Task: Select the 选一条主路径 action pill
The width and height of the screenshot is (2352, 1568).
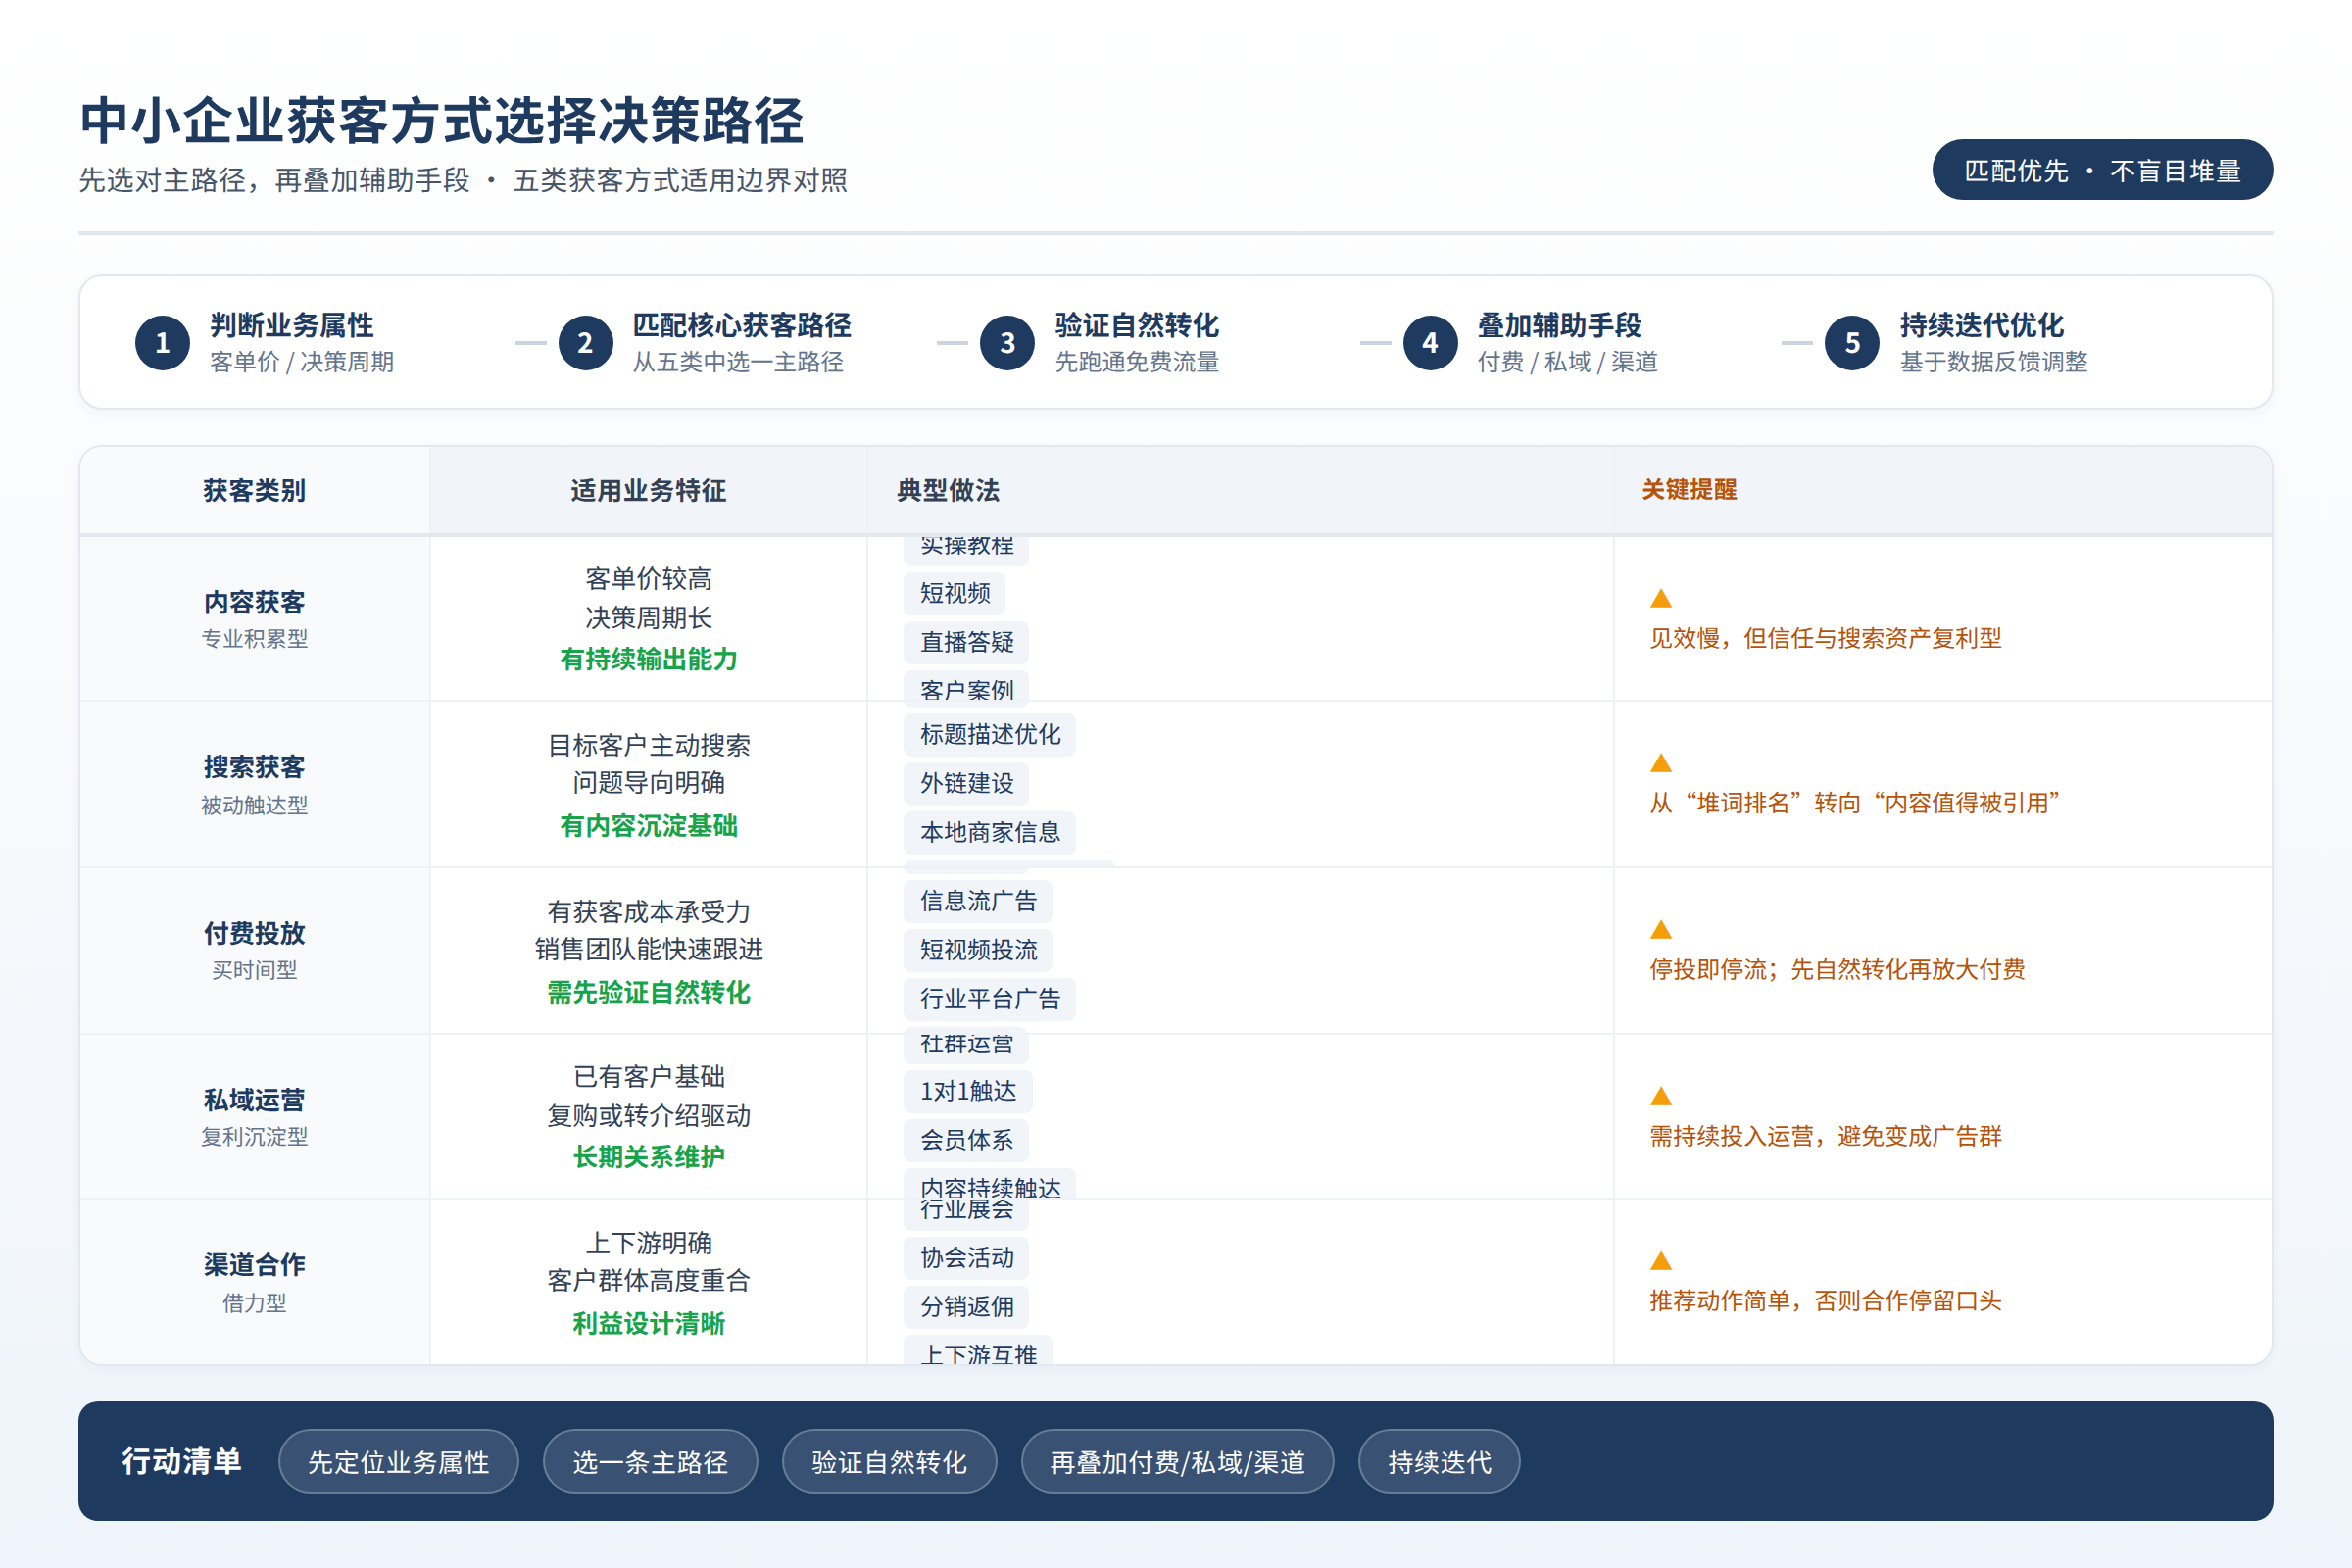Action: pyautogui.click(x=650, y=1462)
